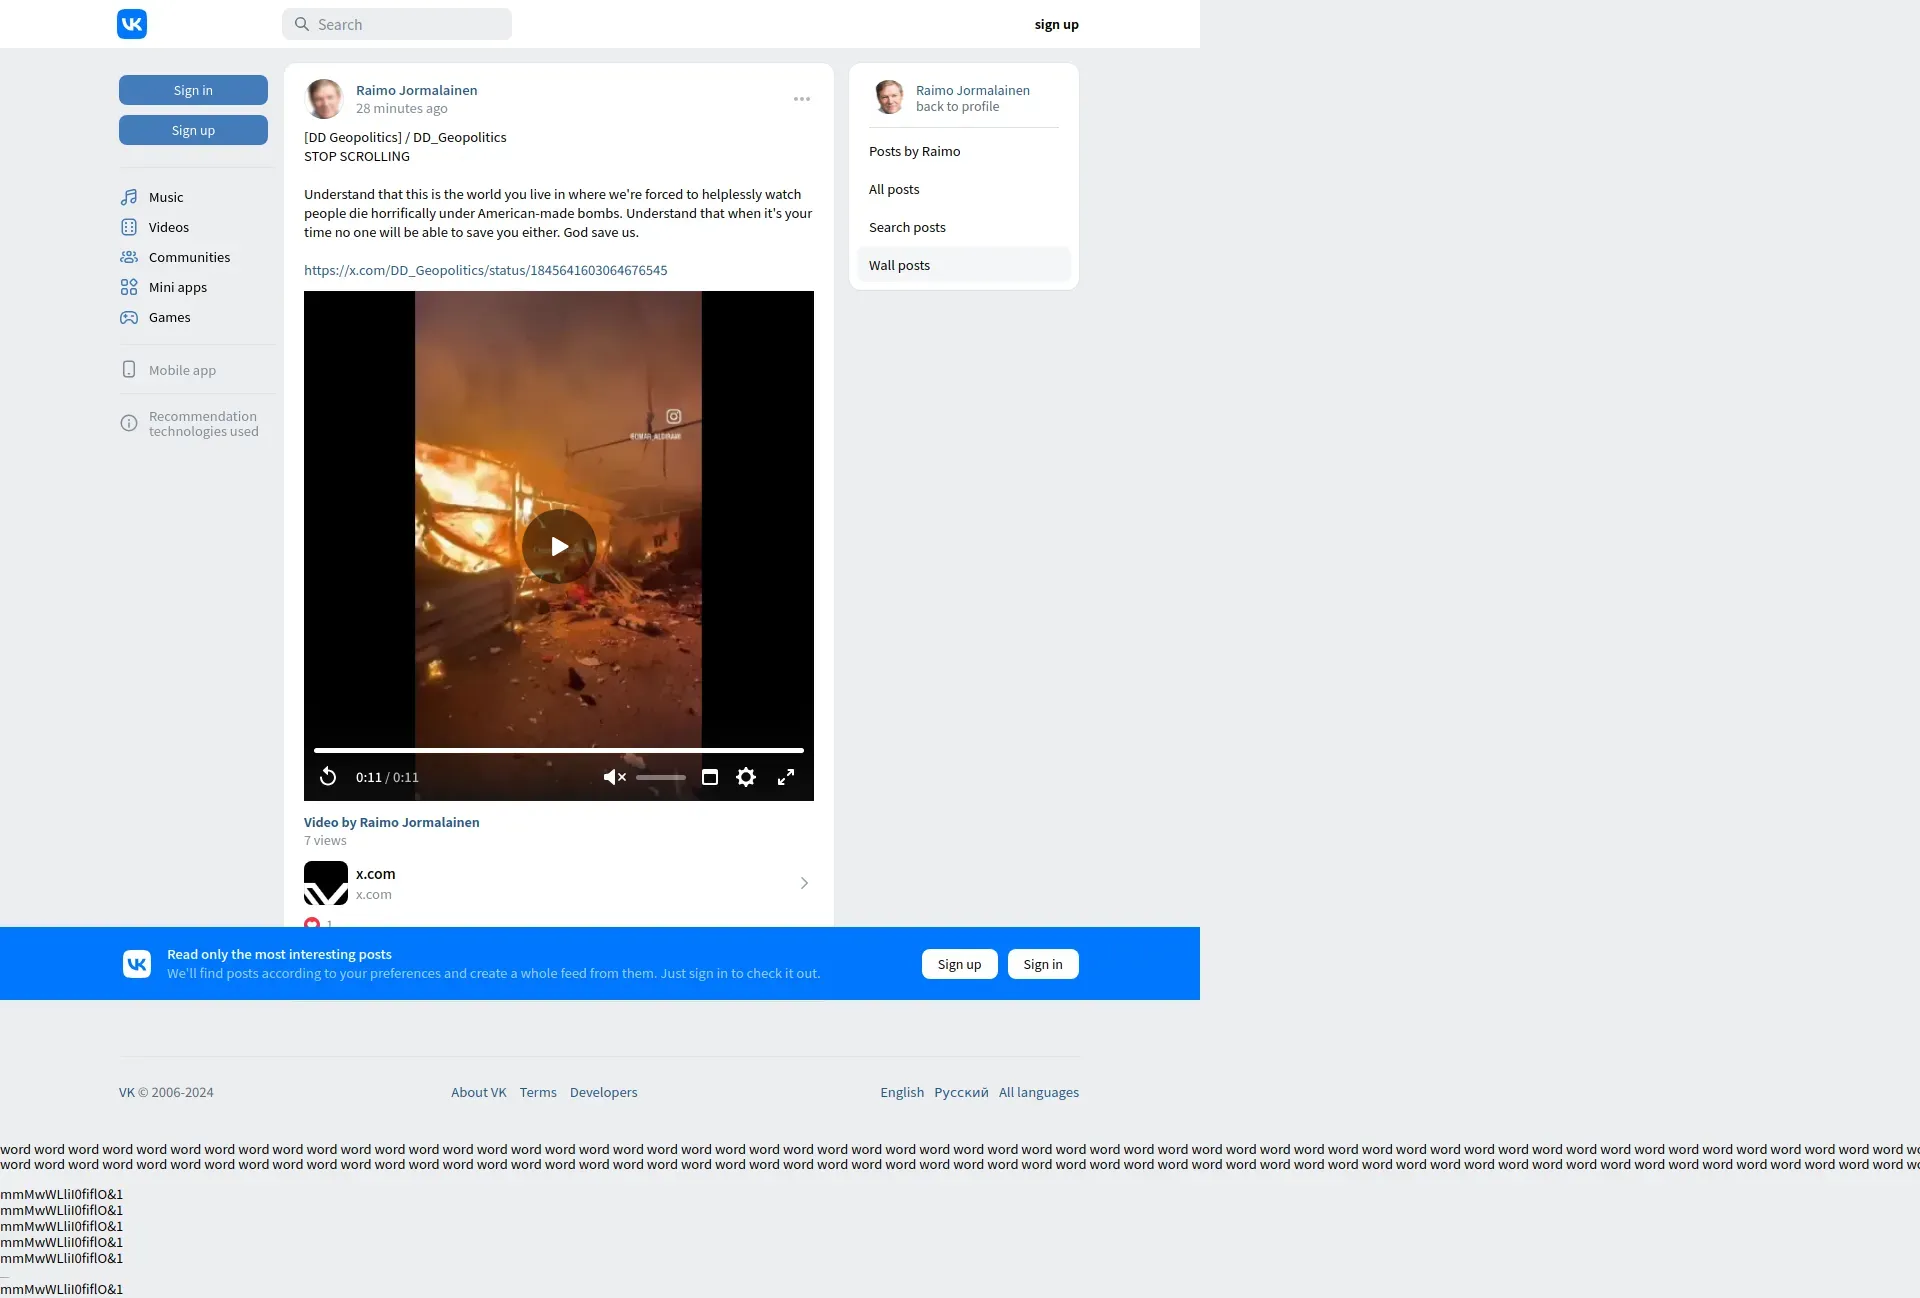Screen dimensions: 1920x1298
Task: Open video settings gear icon
Action: tap(746, 777)
